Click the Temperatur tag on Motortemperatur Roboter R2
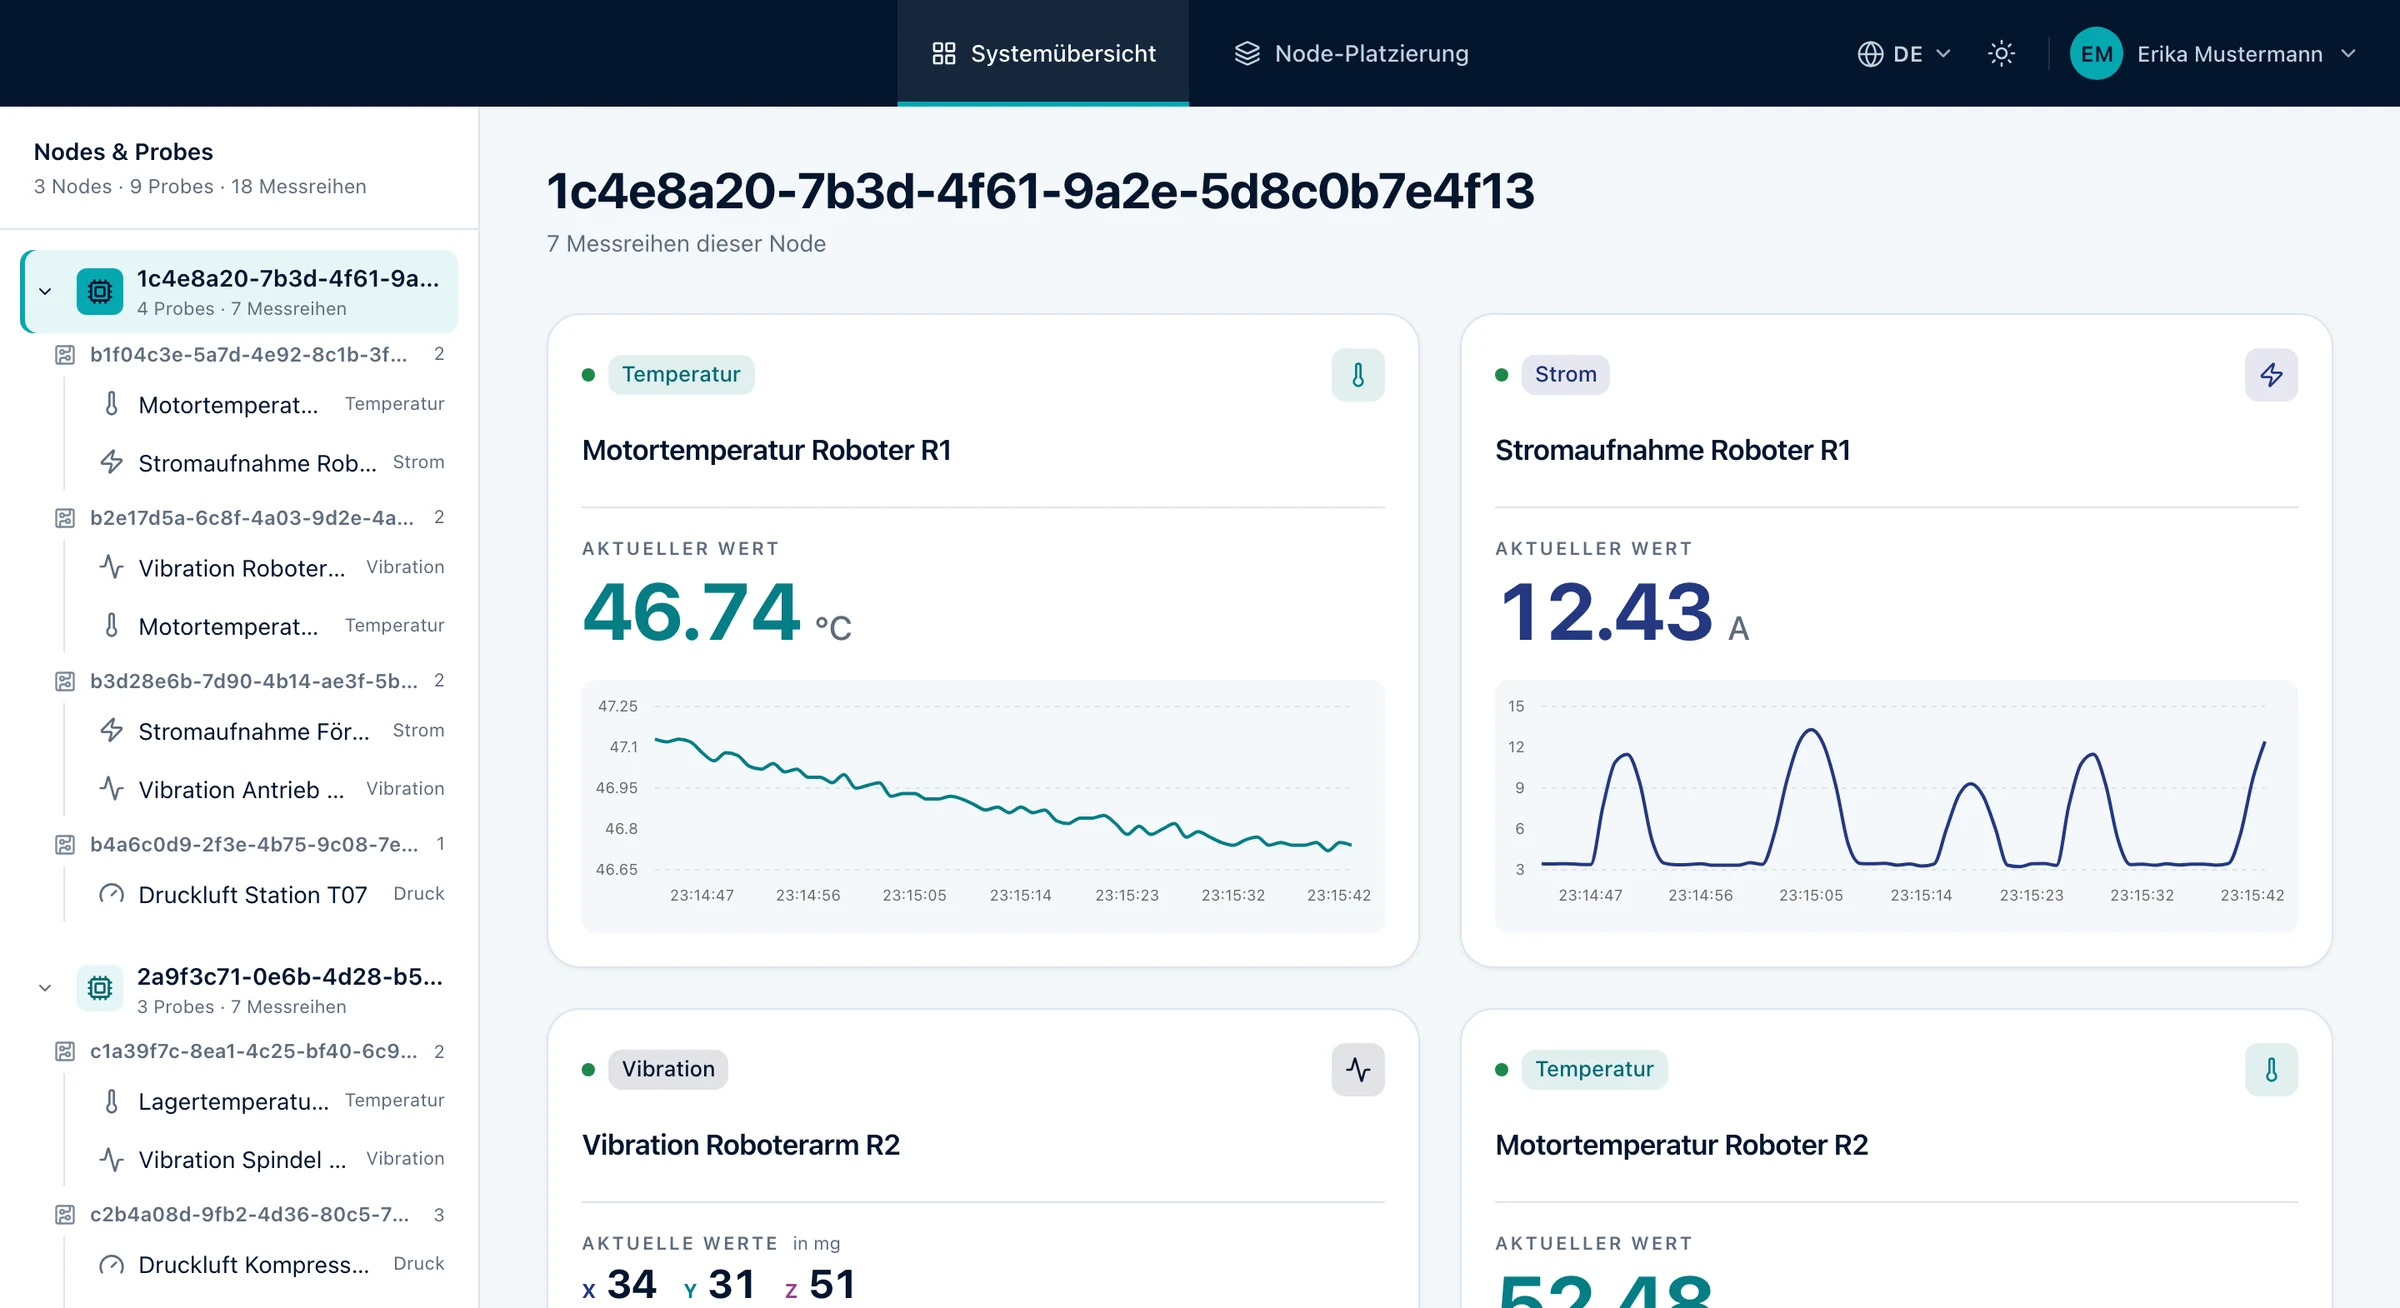Image resolution: width=2400 pixels, height=1308 pixels. click(1594, 1070)
